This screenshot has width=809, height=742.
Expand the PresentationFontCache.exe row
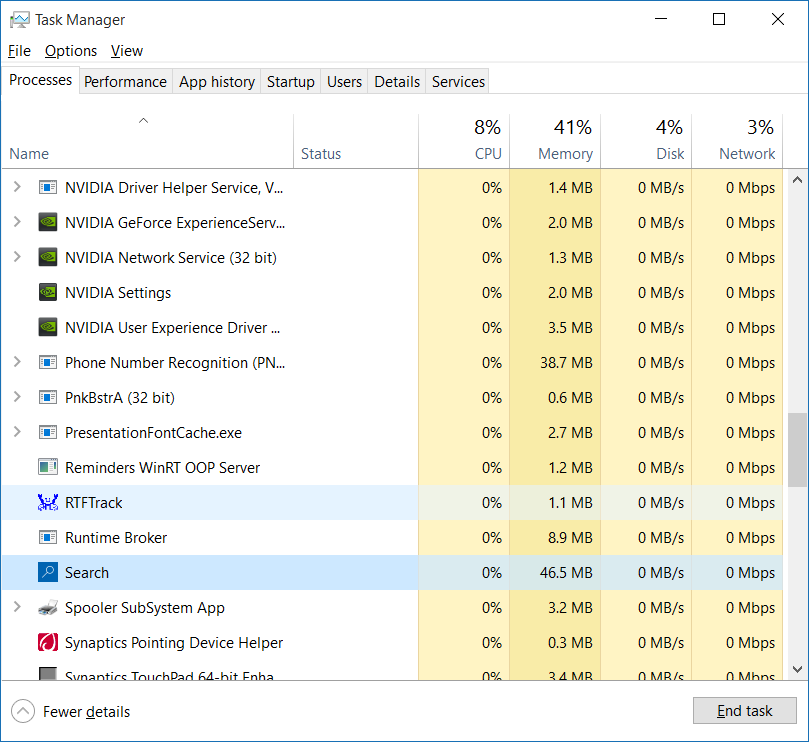17,432
